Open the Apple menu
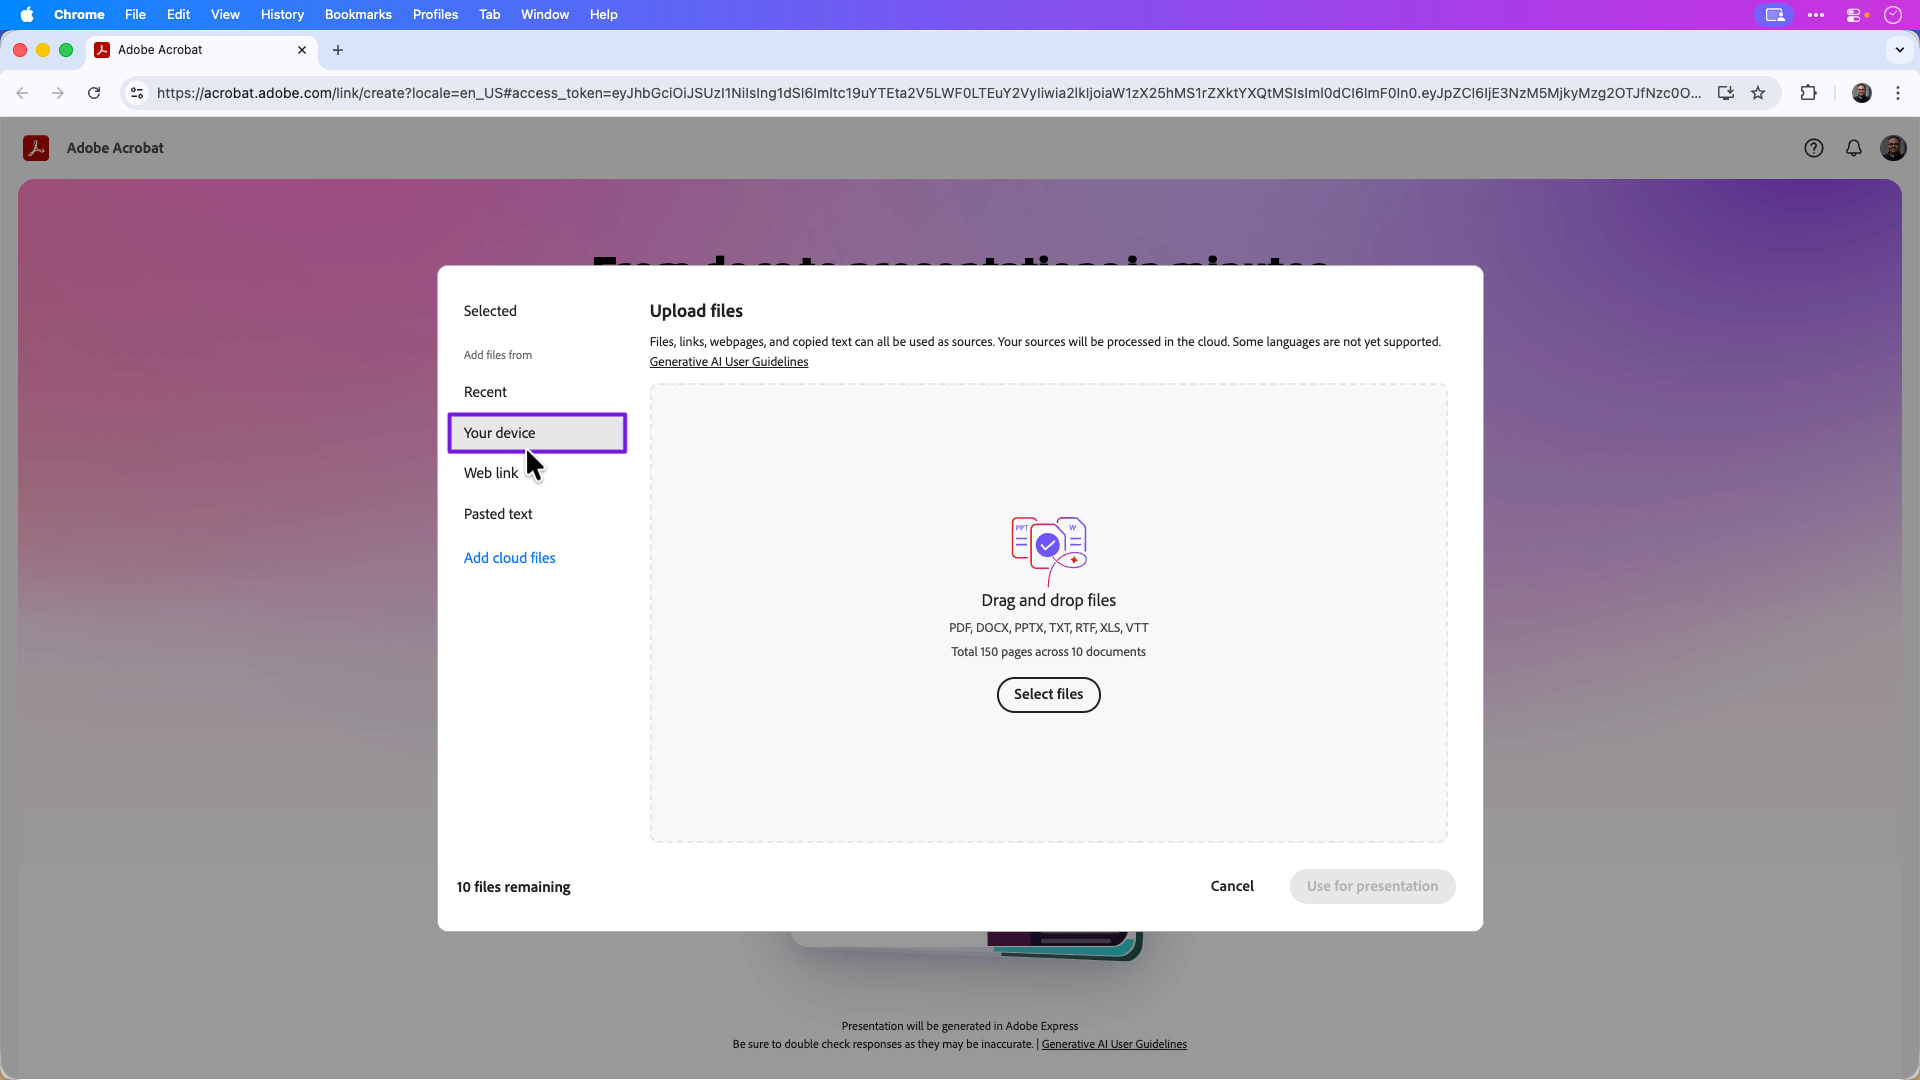The height and width of the screenshot is (1080, 1920). (x=27, y=15)
